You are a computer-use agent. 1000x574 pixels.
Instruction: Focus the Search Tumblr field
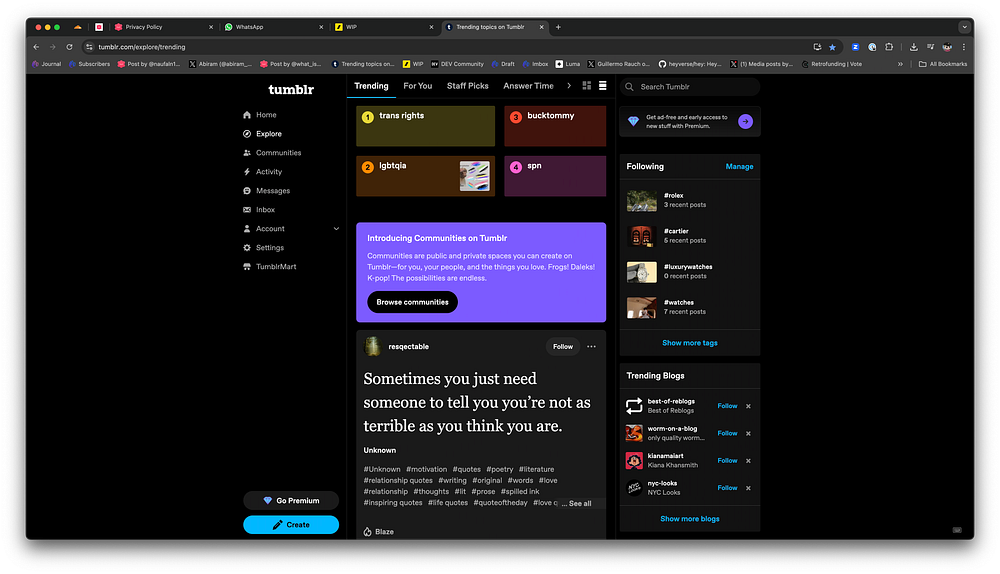(690, 87)
